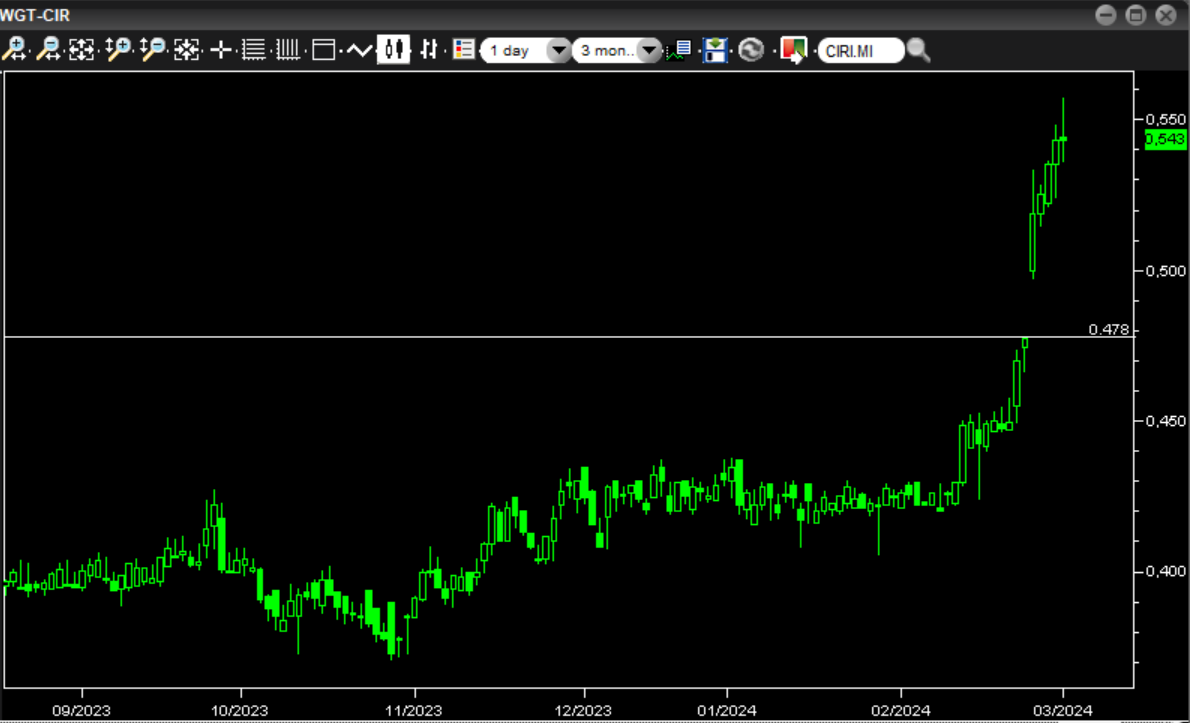Toggle vertical grid lines
The image size is (1190, 723).
point(288,49)
